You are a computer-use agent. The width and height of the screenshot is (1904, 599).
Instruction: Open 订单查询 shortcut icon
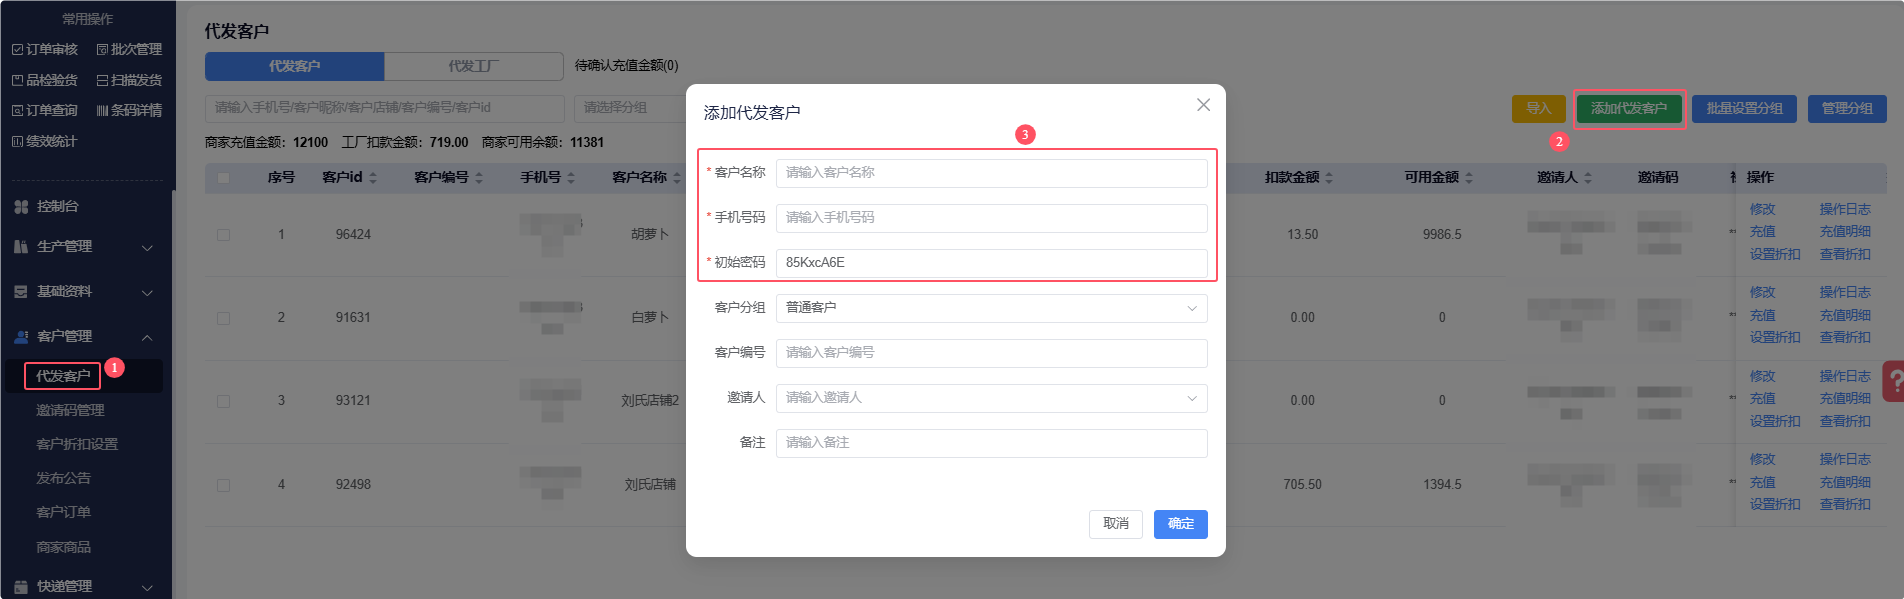[x=17, y=110]
